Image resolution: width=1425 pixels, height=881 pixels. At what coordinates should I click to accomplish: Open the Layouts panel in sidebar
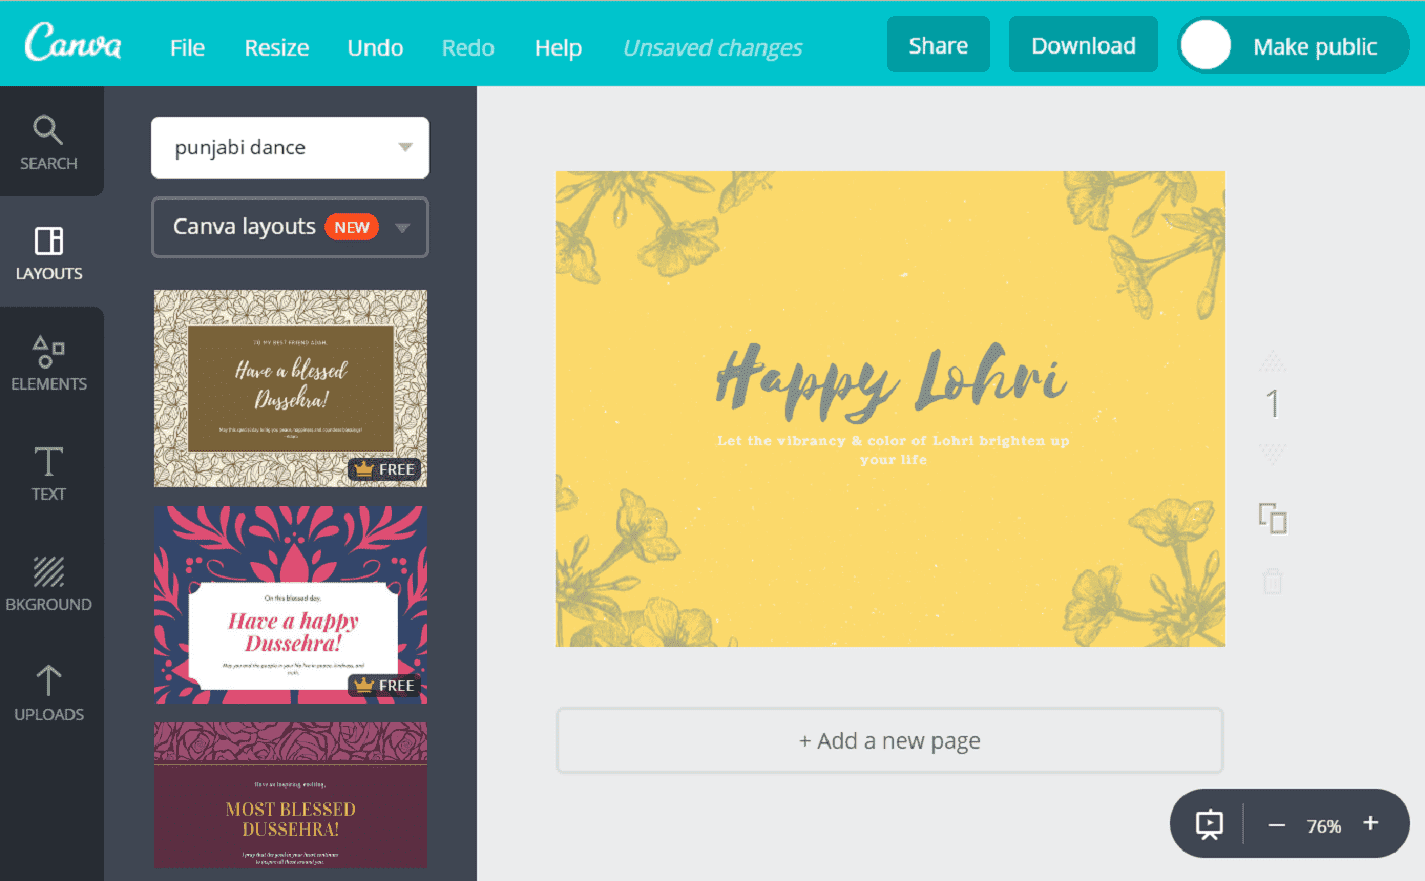tap(49, 252)
